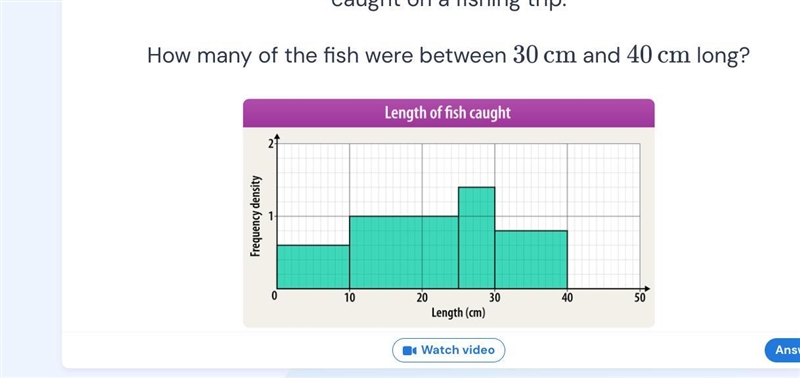Click the blue Answer button
800x378 pixels.
pos(783,350)
